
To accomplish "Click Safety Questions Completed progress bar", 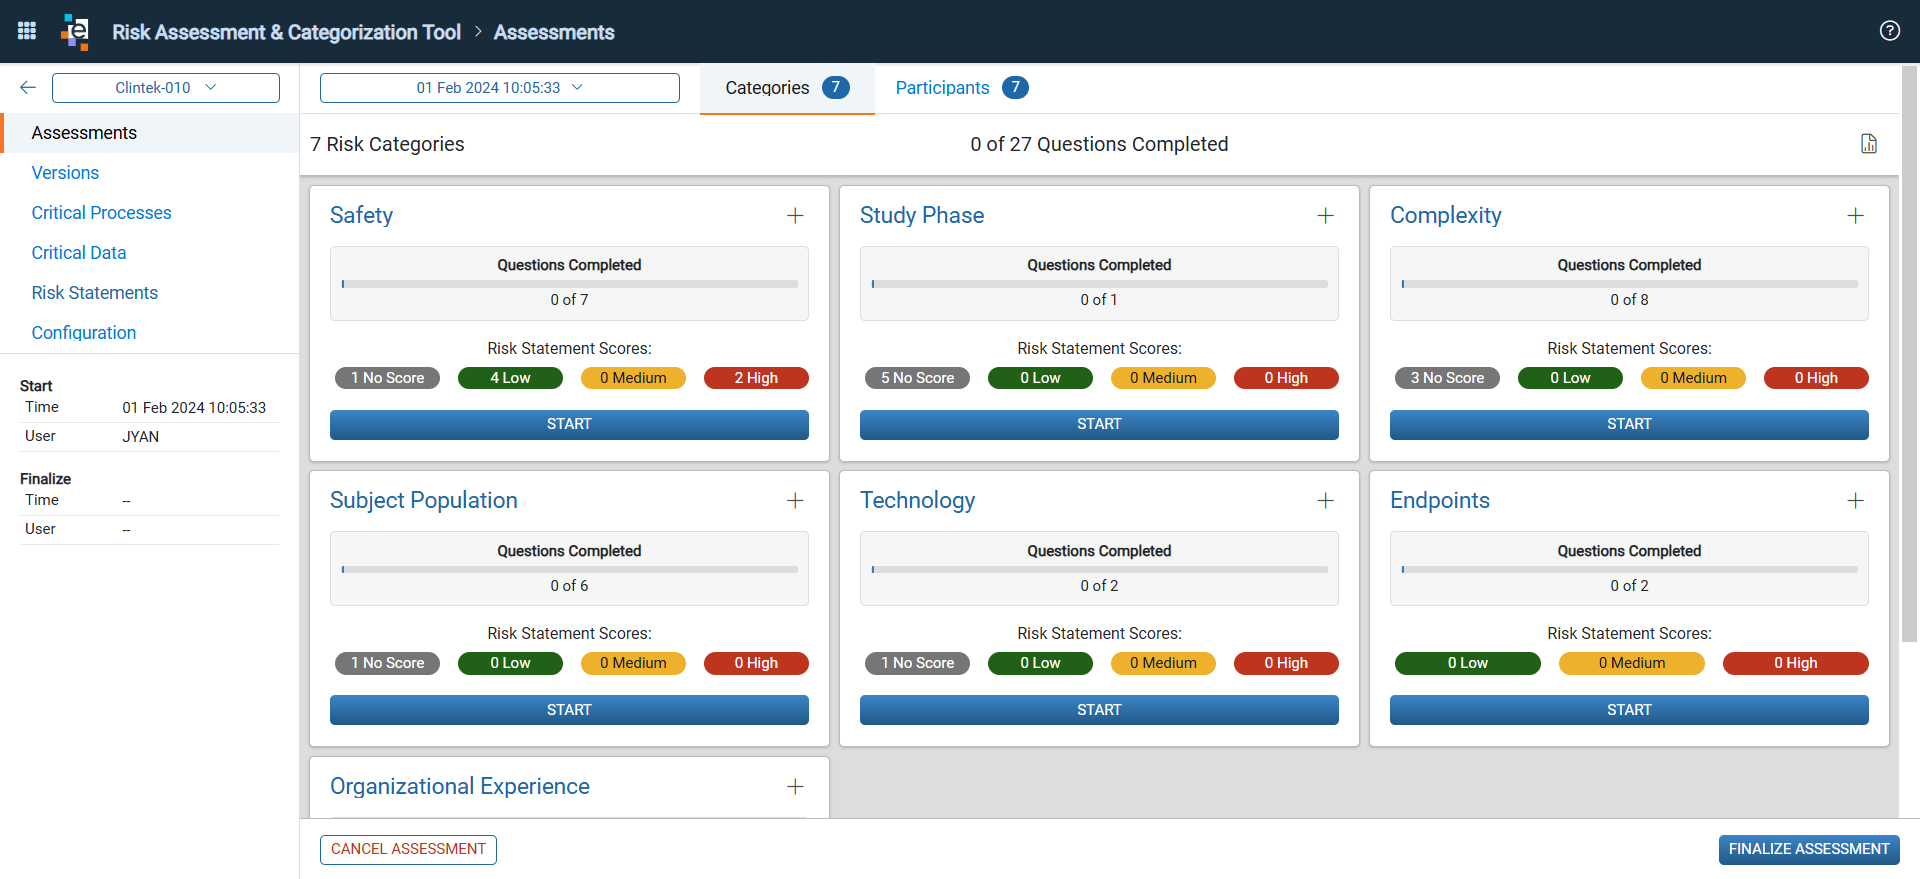I will (570, 284).
